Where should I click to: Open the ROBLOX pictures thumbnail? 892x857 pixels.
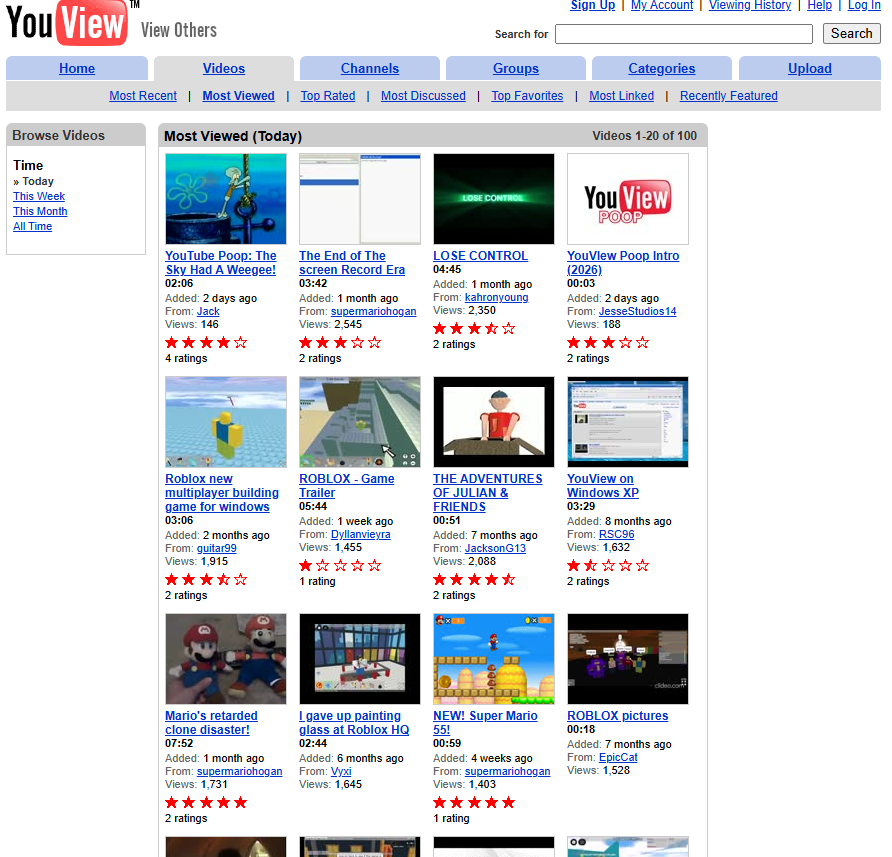(x=627, y=658)
